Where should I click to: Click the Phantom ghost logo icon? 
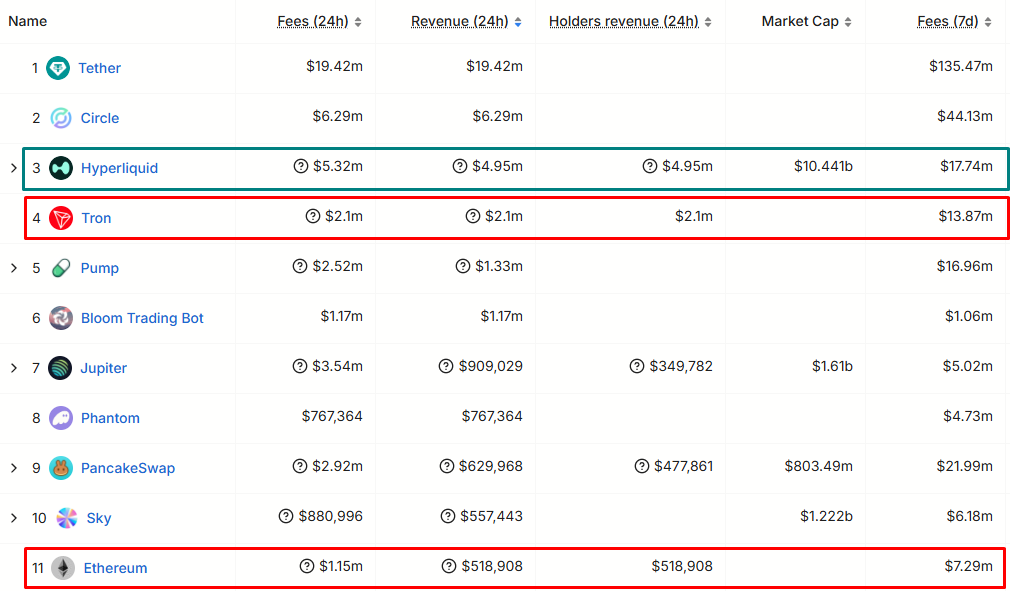click(x=61, y=418)
